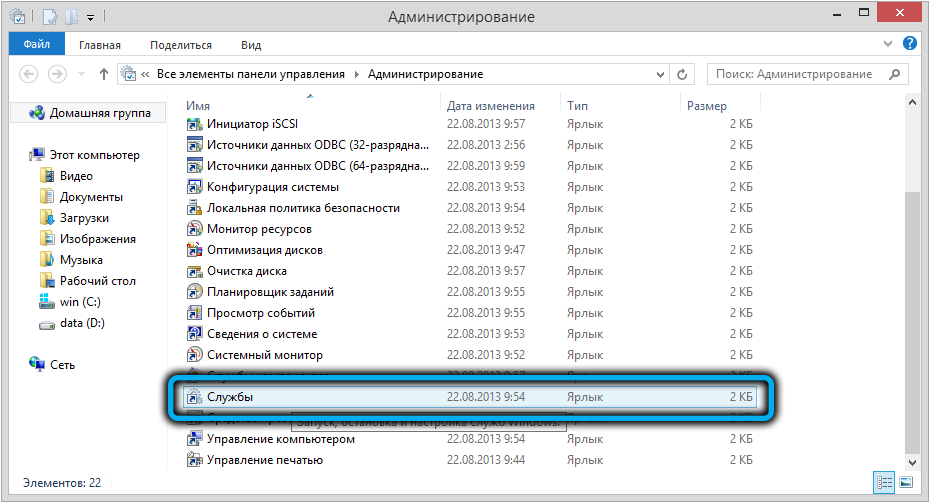Sort by the Дата изменения column header

[490, 105]
